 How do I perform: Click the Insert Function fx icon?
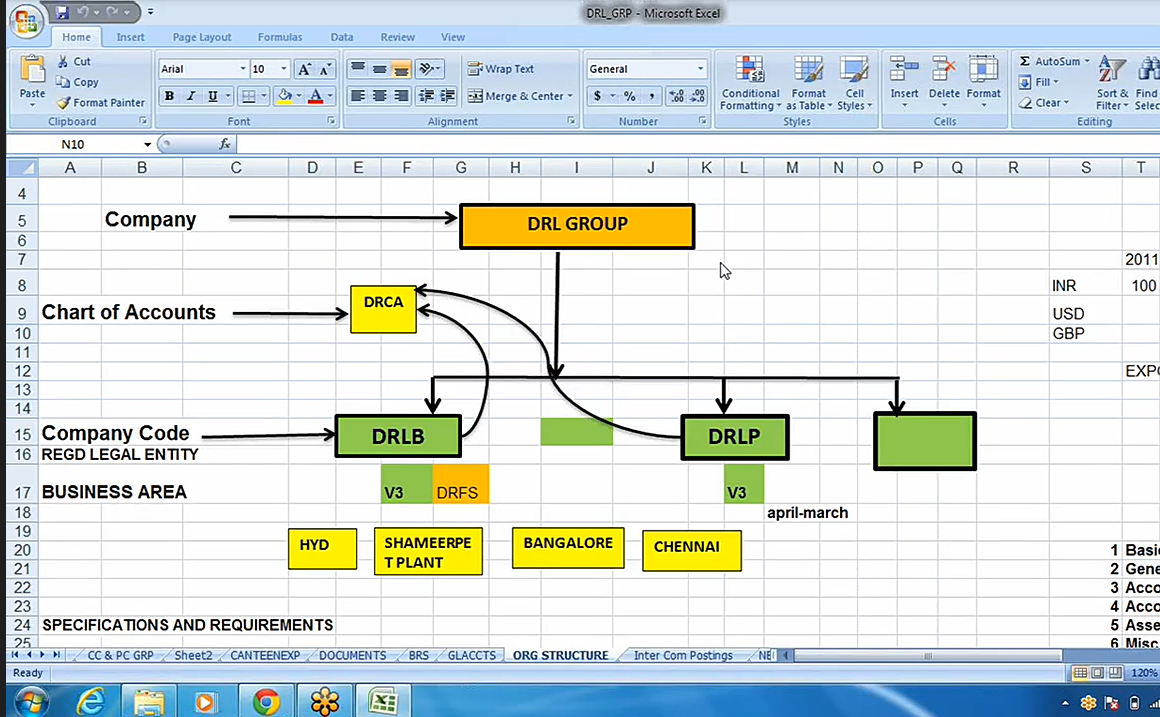[225, 144]
